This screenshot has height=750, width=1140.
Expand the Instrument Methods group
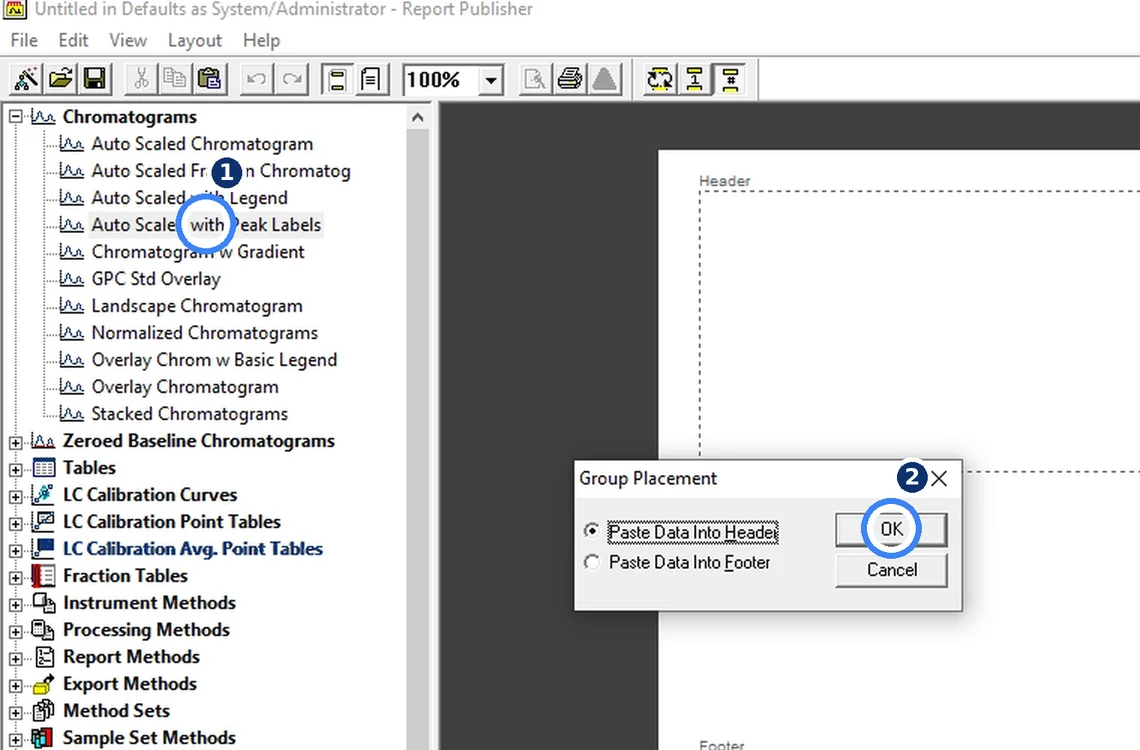pos(15,604)
